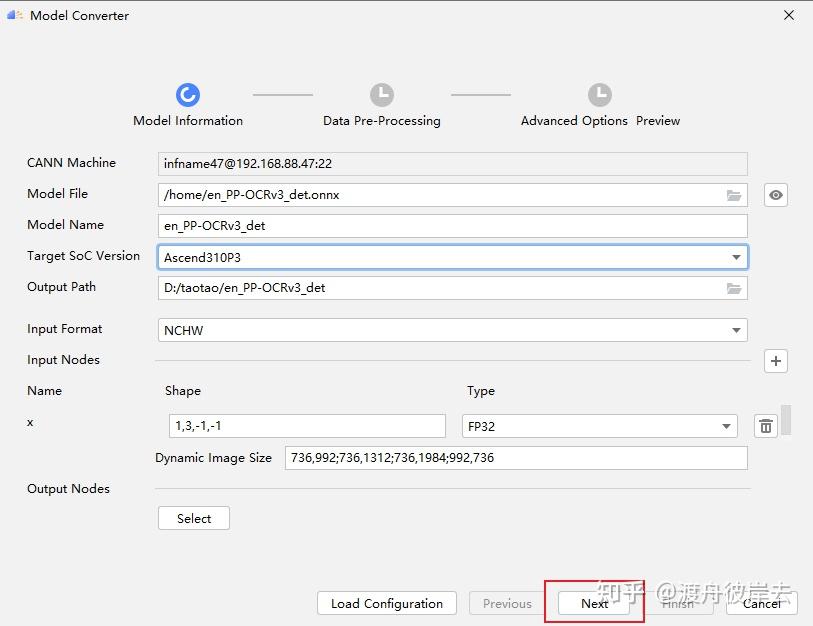
Task: Click the Input Nodes label
Action: coord(63,360)
